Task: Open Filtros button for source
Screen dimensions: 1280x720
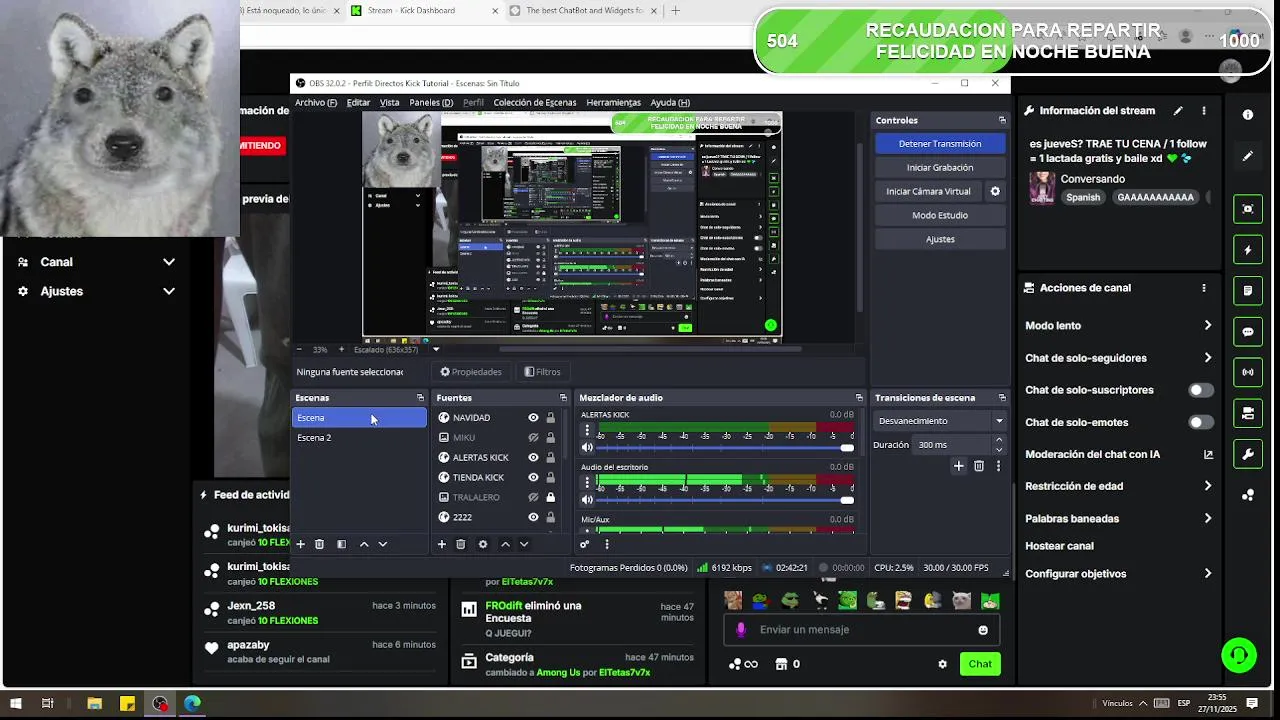Action: click(x=543, y=372)
